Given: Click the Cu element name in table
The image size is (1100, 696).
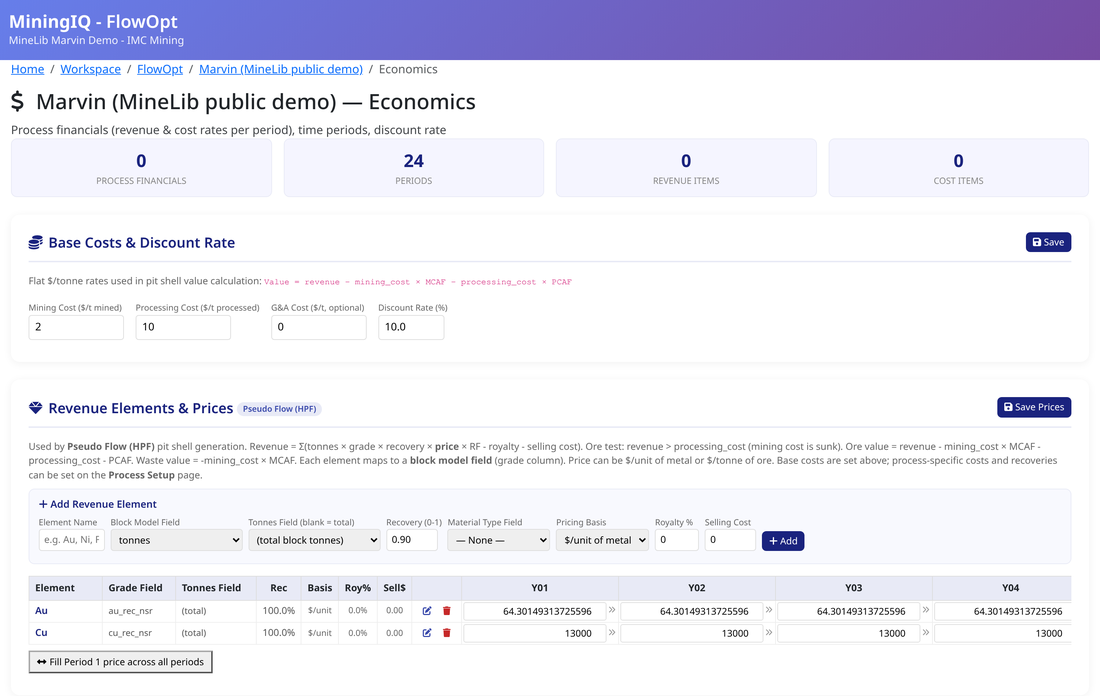Looking at the screenshot, I should tap(41, 633).
